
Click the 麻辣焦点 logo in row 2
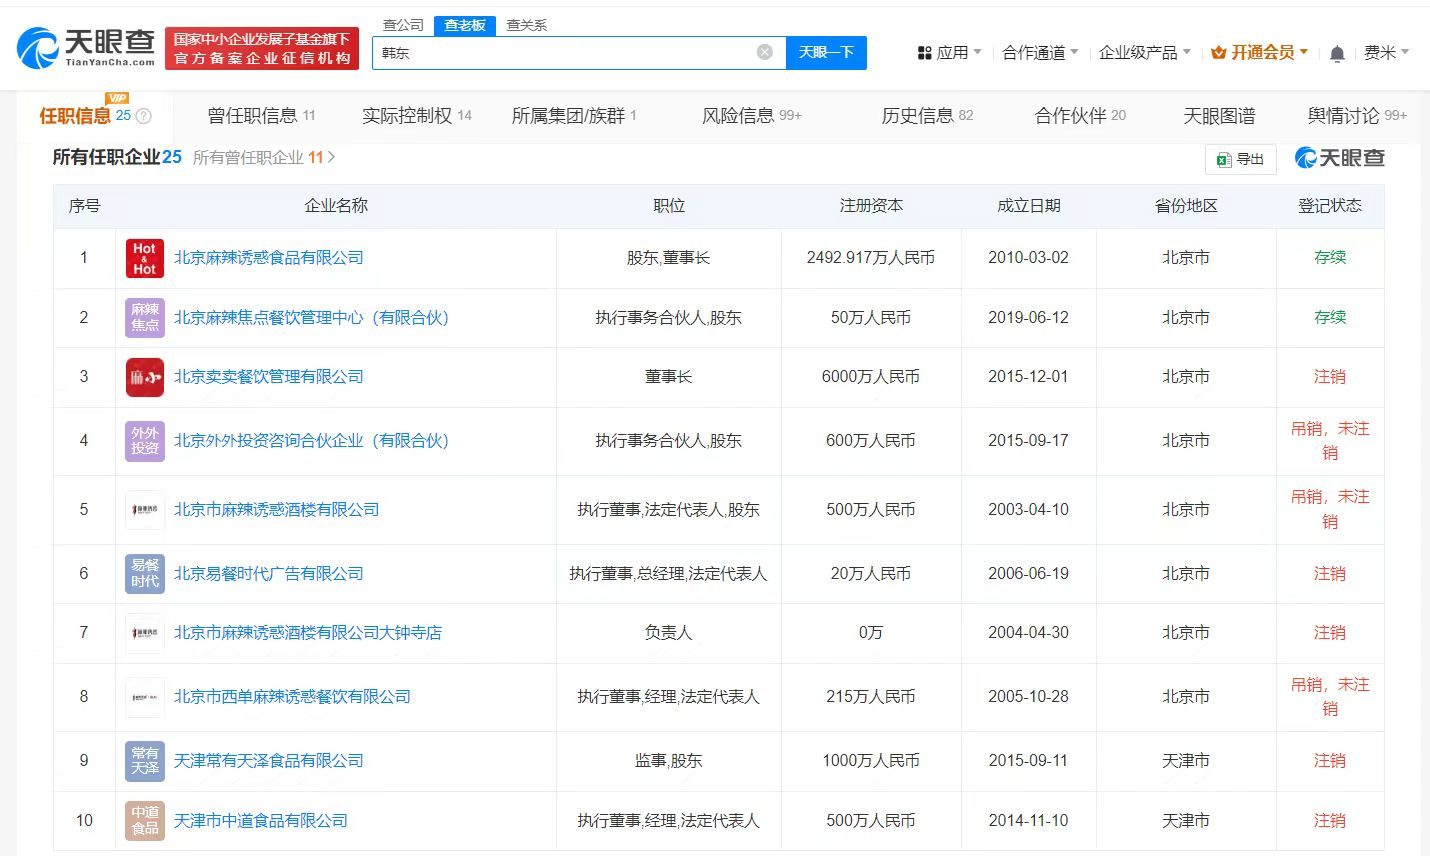144,318
